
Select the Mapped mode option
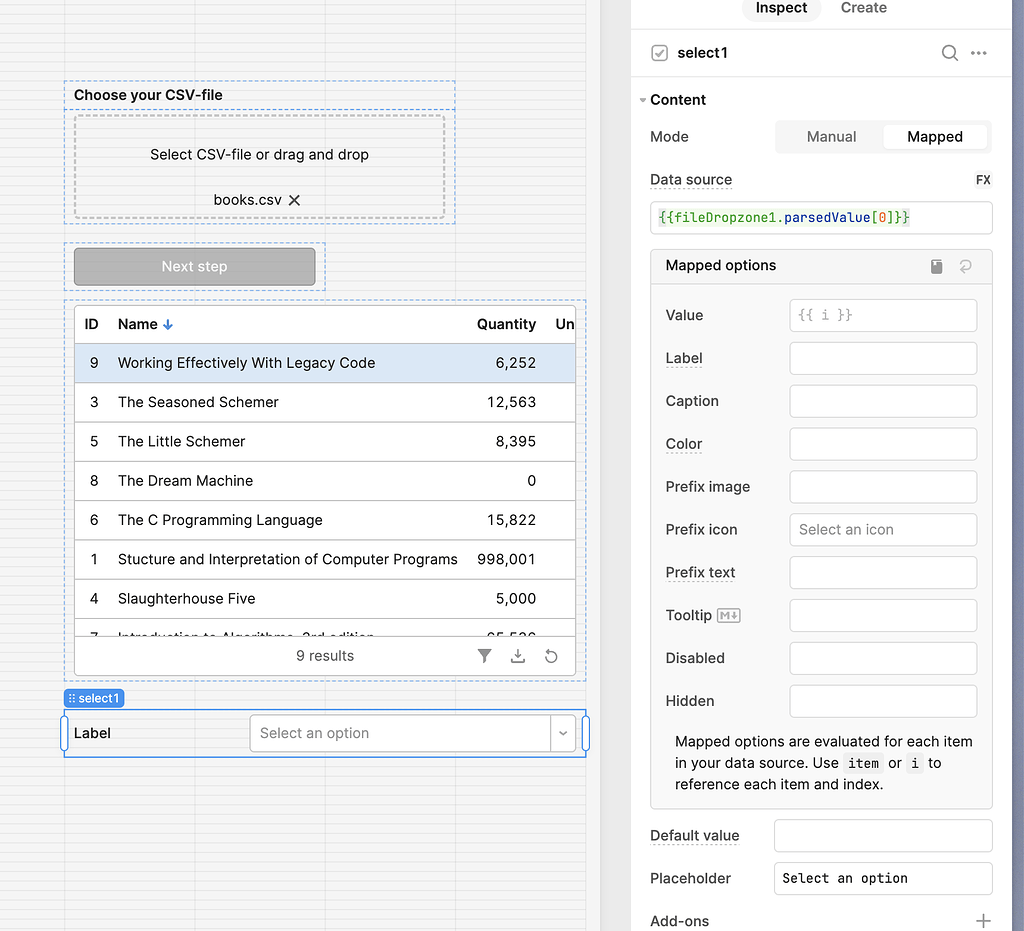(x=934, y=137)
